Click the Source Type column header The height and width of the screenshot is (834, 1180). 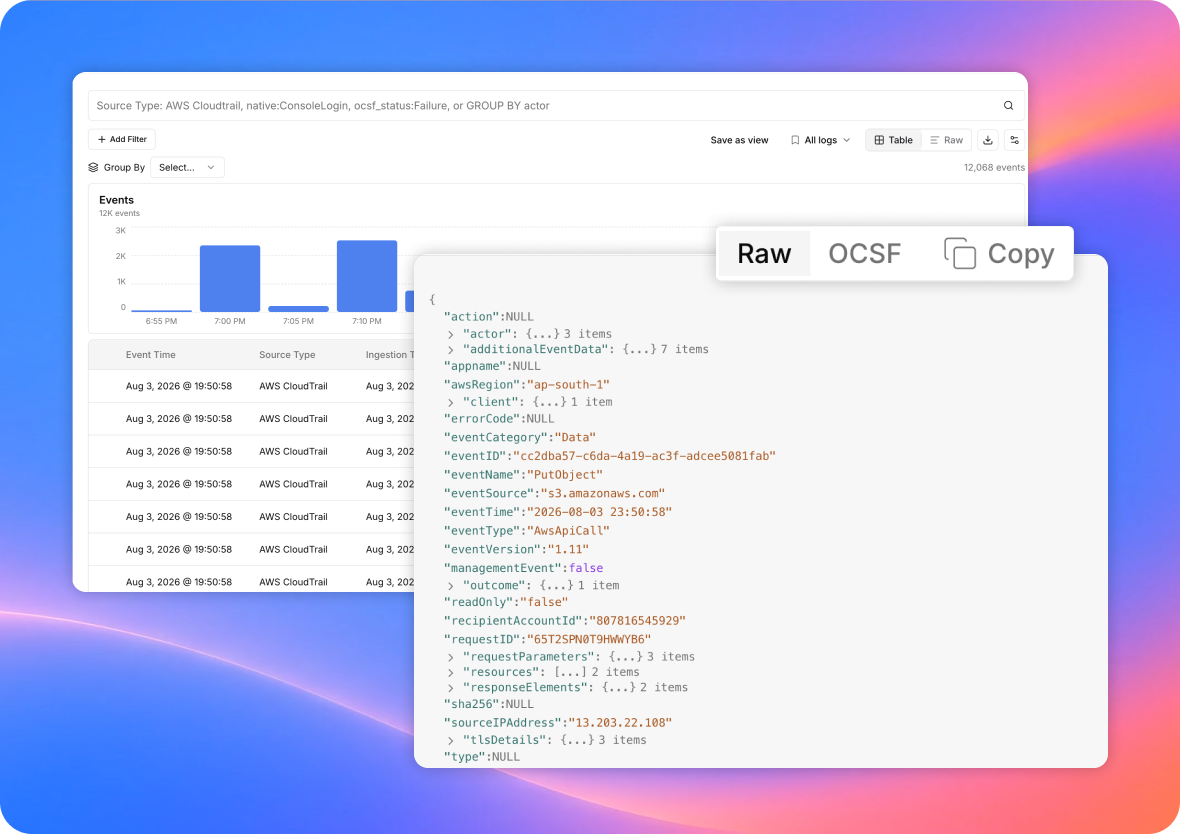point(287,355)
